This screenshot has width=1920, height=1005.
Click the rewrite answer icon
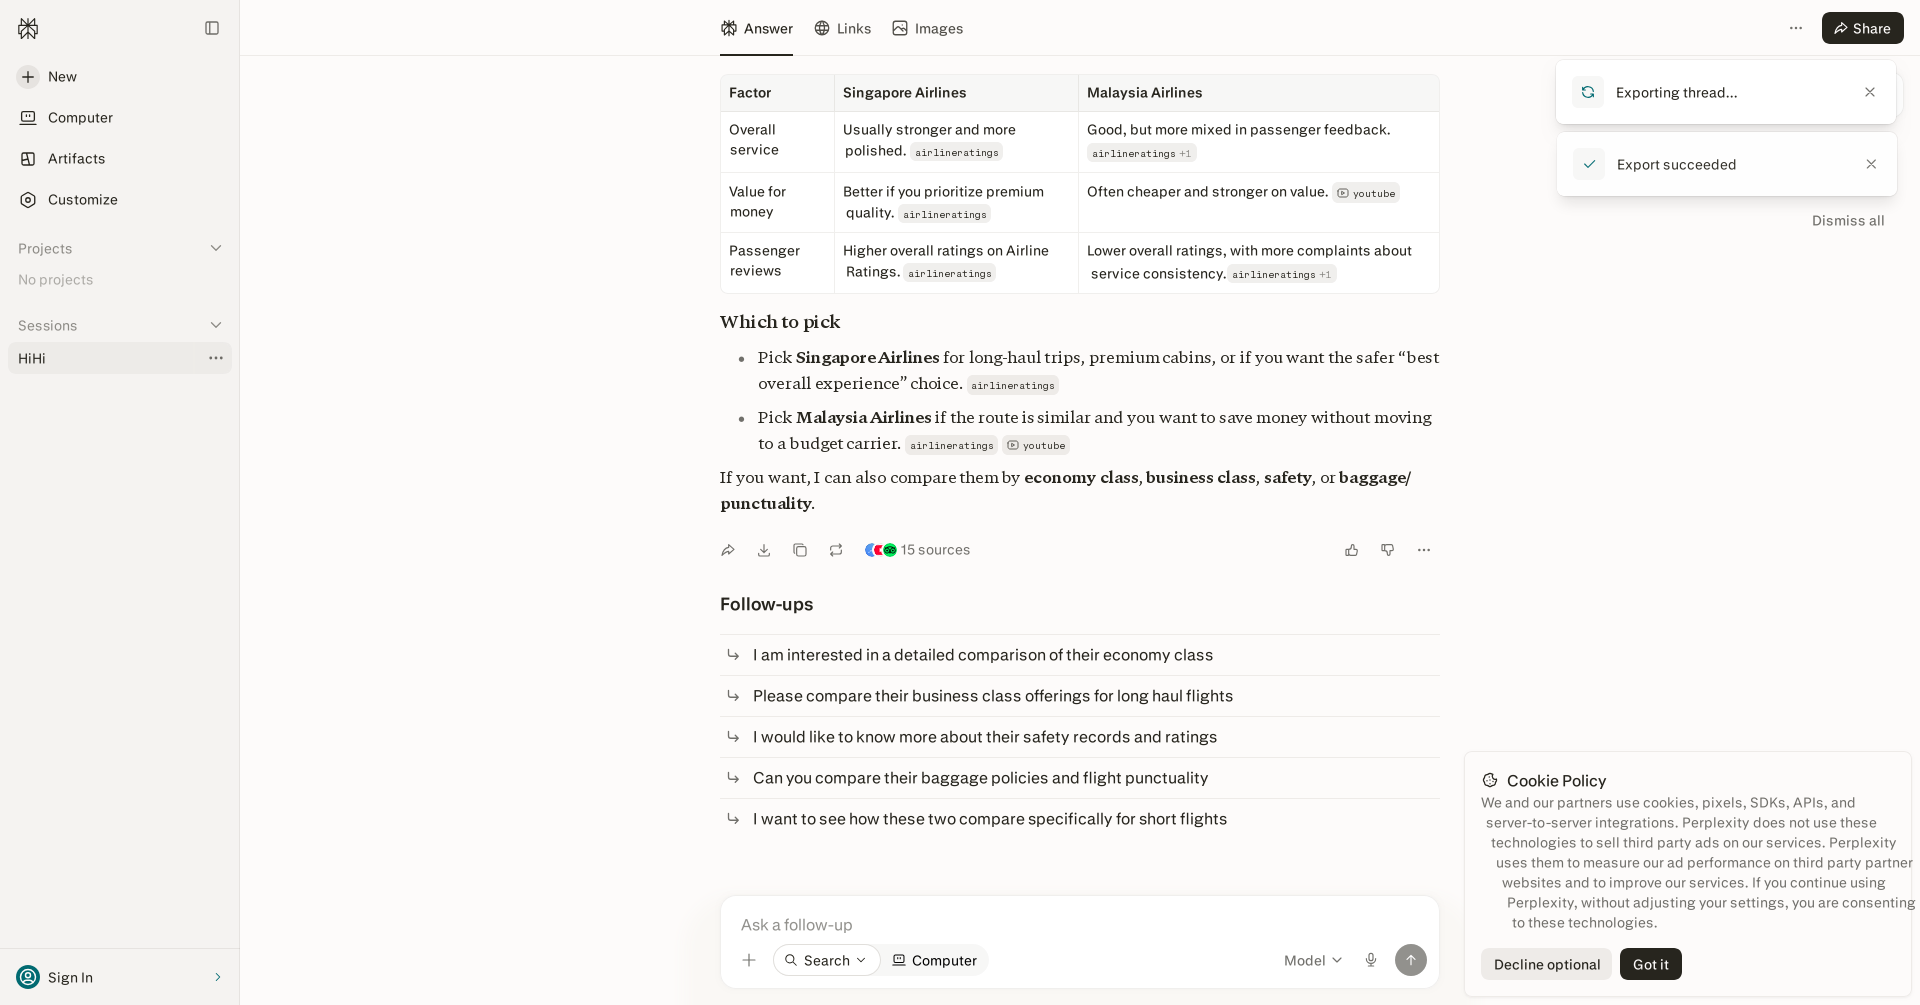pyautogui.click(x=836, y=550)
